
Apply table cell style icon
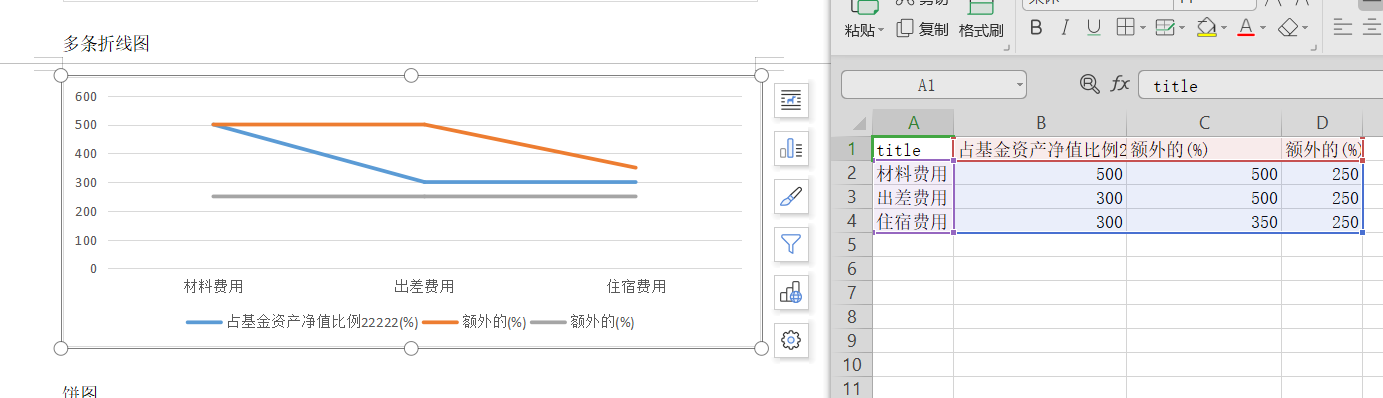(x=1164, y=28)
